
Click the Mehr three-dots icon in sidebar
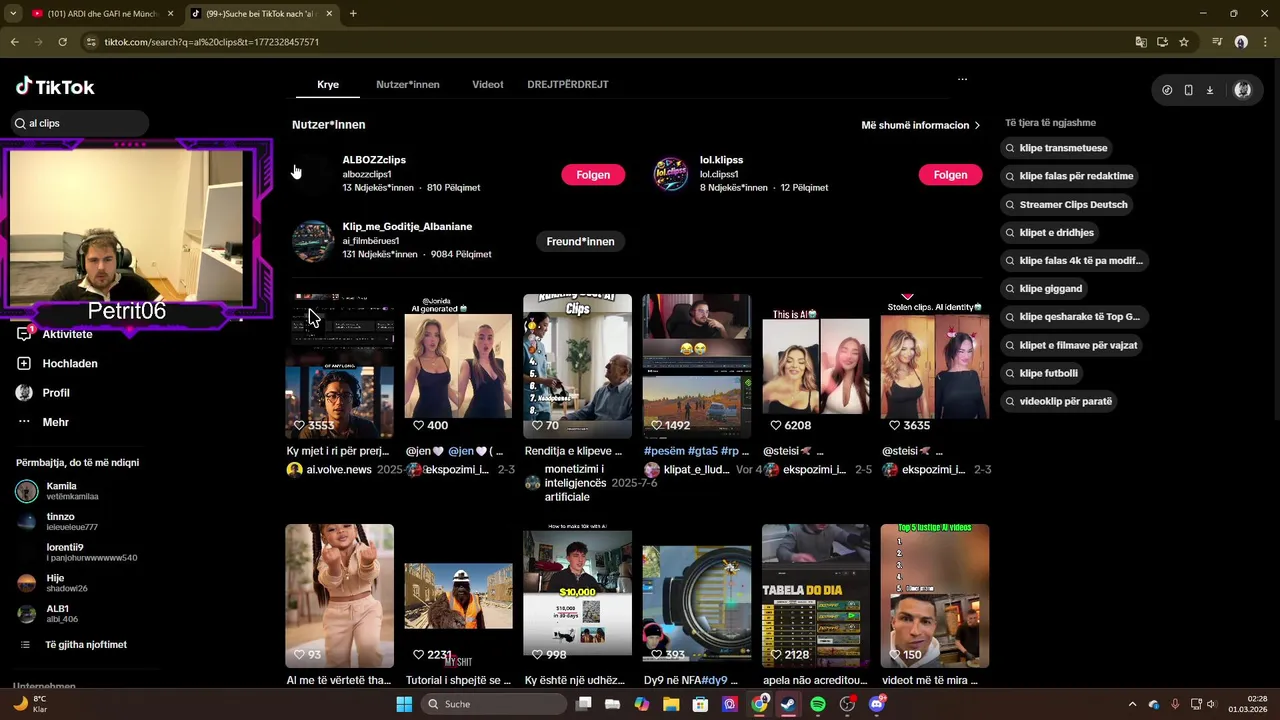point(24,422)
